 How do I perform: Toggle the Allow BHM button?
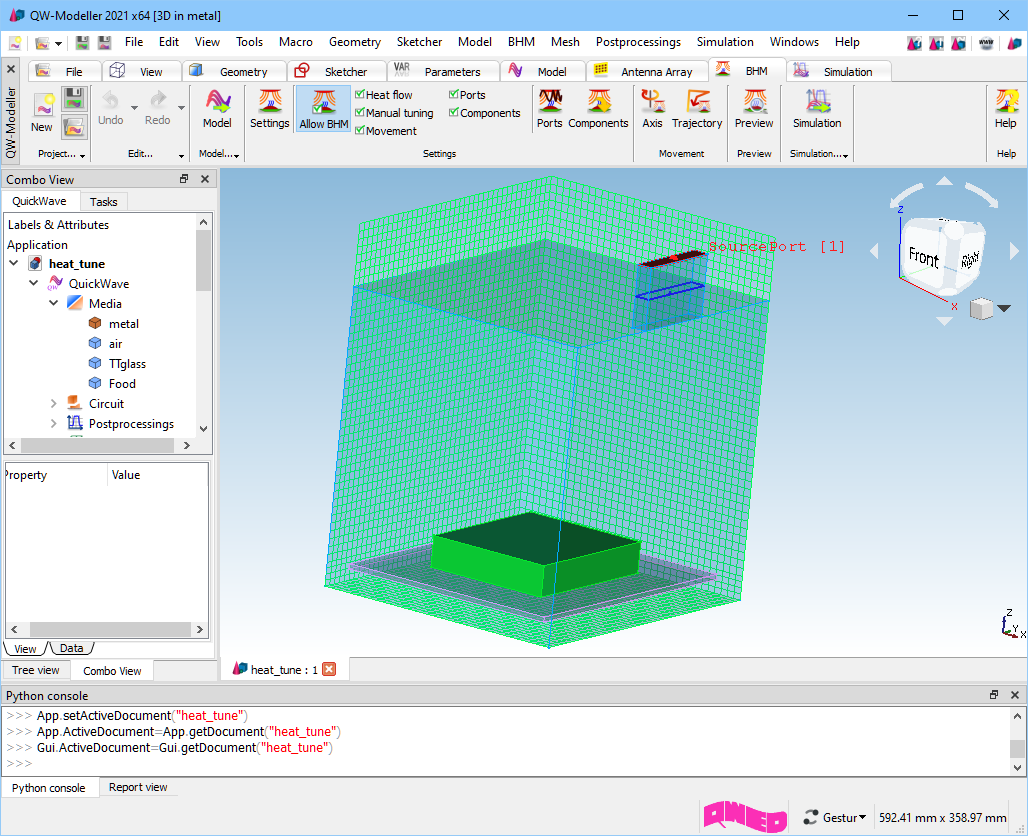324,109
